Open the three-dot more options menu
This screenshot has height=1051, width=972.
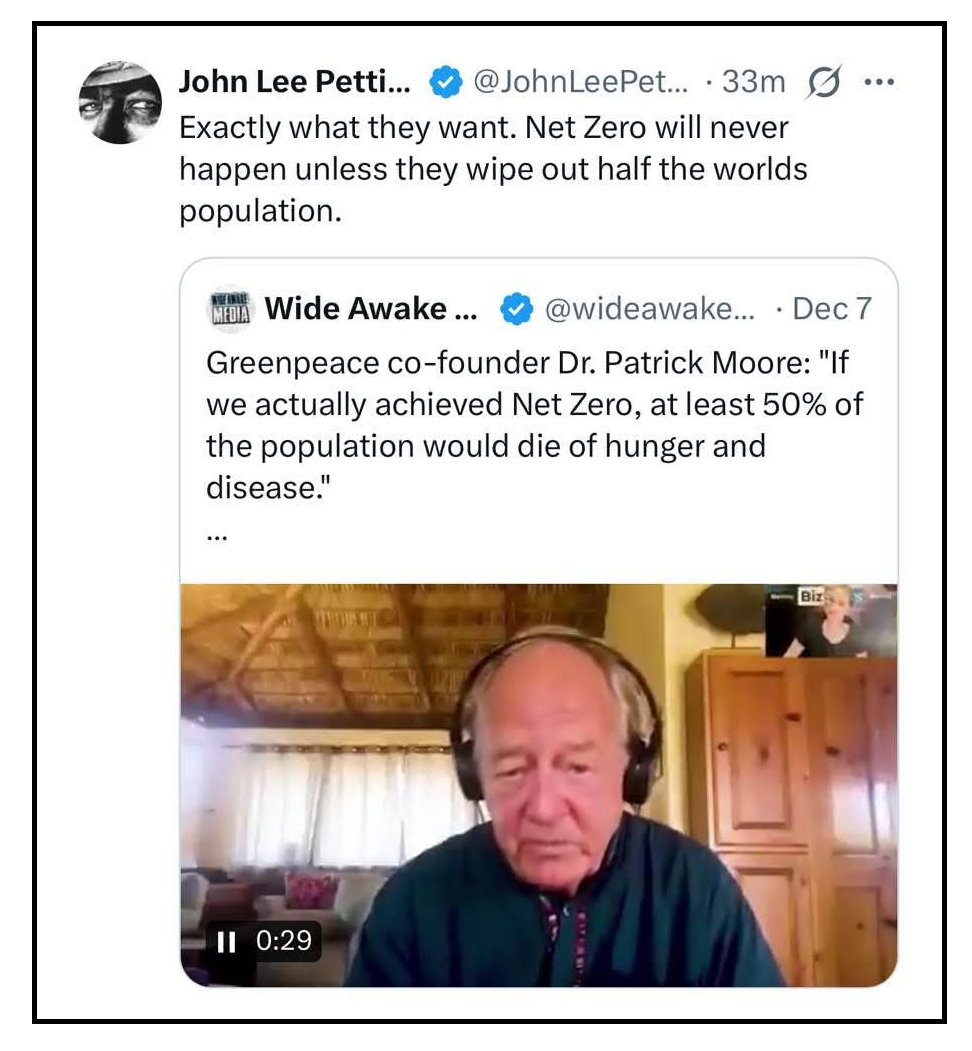pyautogui.click(x=877, y=82)
